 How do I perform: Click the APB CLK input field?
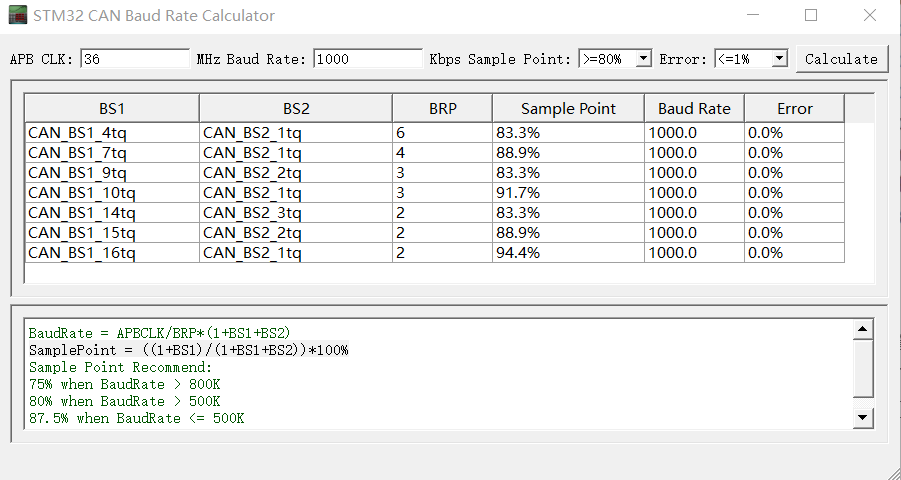tap(135, 59)
